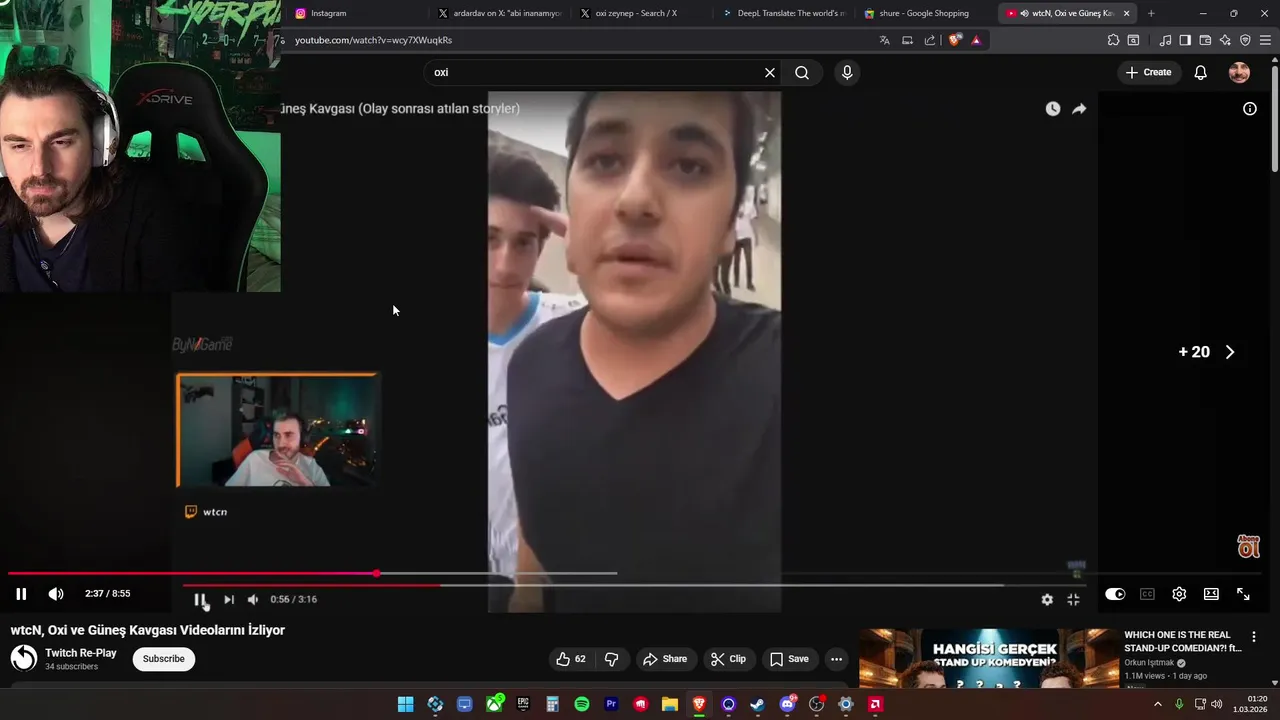Click the share page icon in address bar
The width and height of the screenshot is (1280, 720).
click(x=930, y=40)
